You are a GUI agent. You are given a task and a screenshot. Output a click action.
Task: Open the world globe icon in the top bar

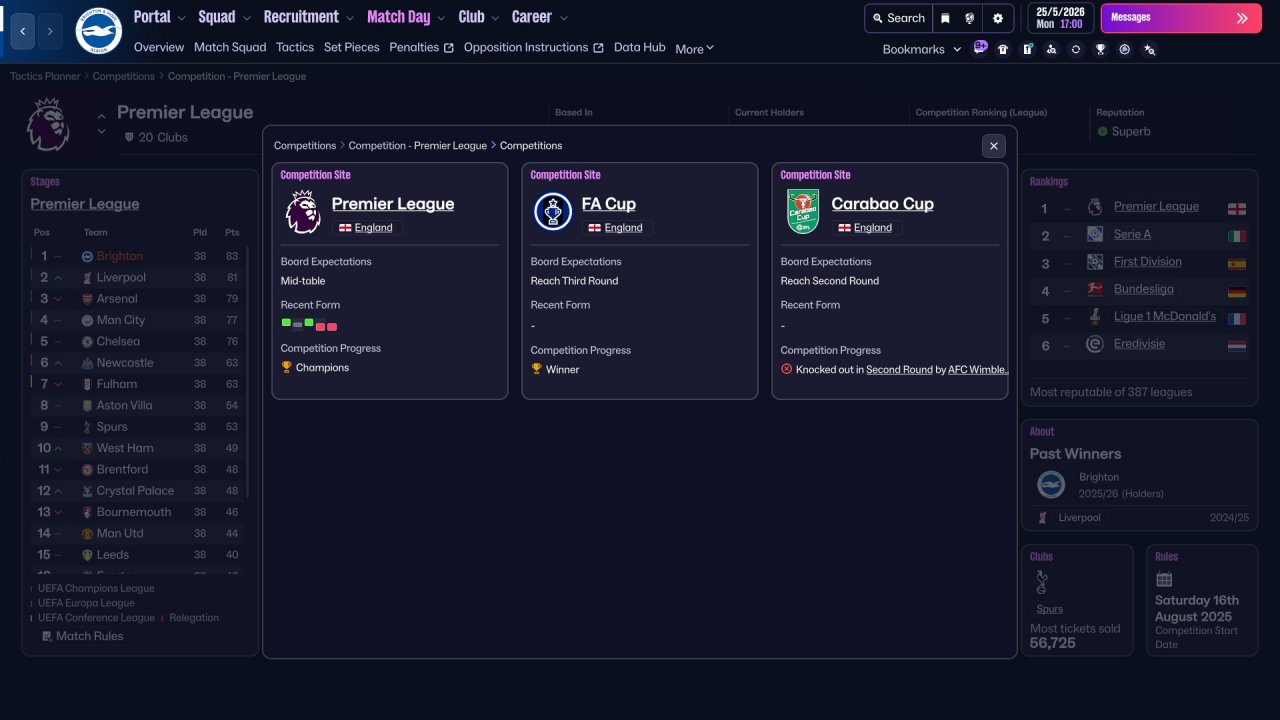tap(970, 18)
